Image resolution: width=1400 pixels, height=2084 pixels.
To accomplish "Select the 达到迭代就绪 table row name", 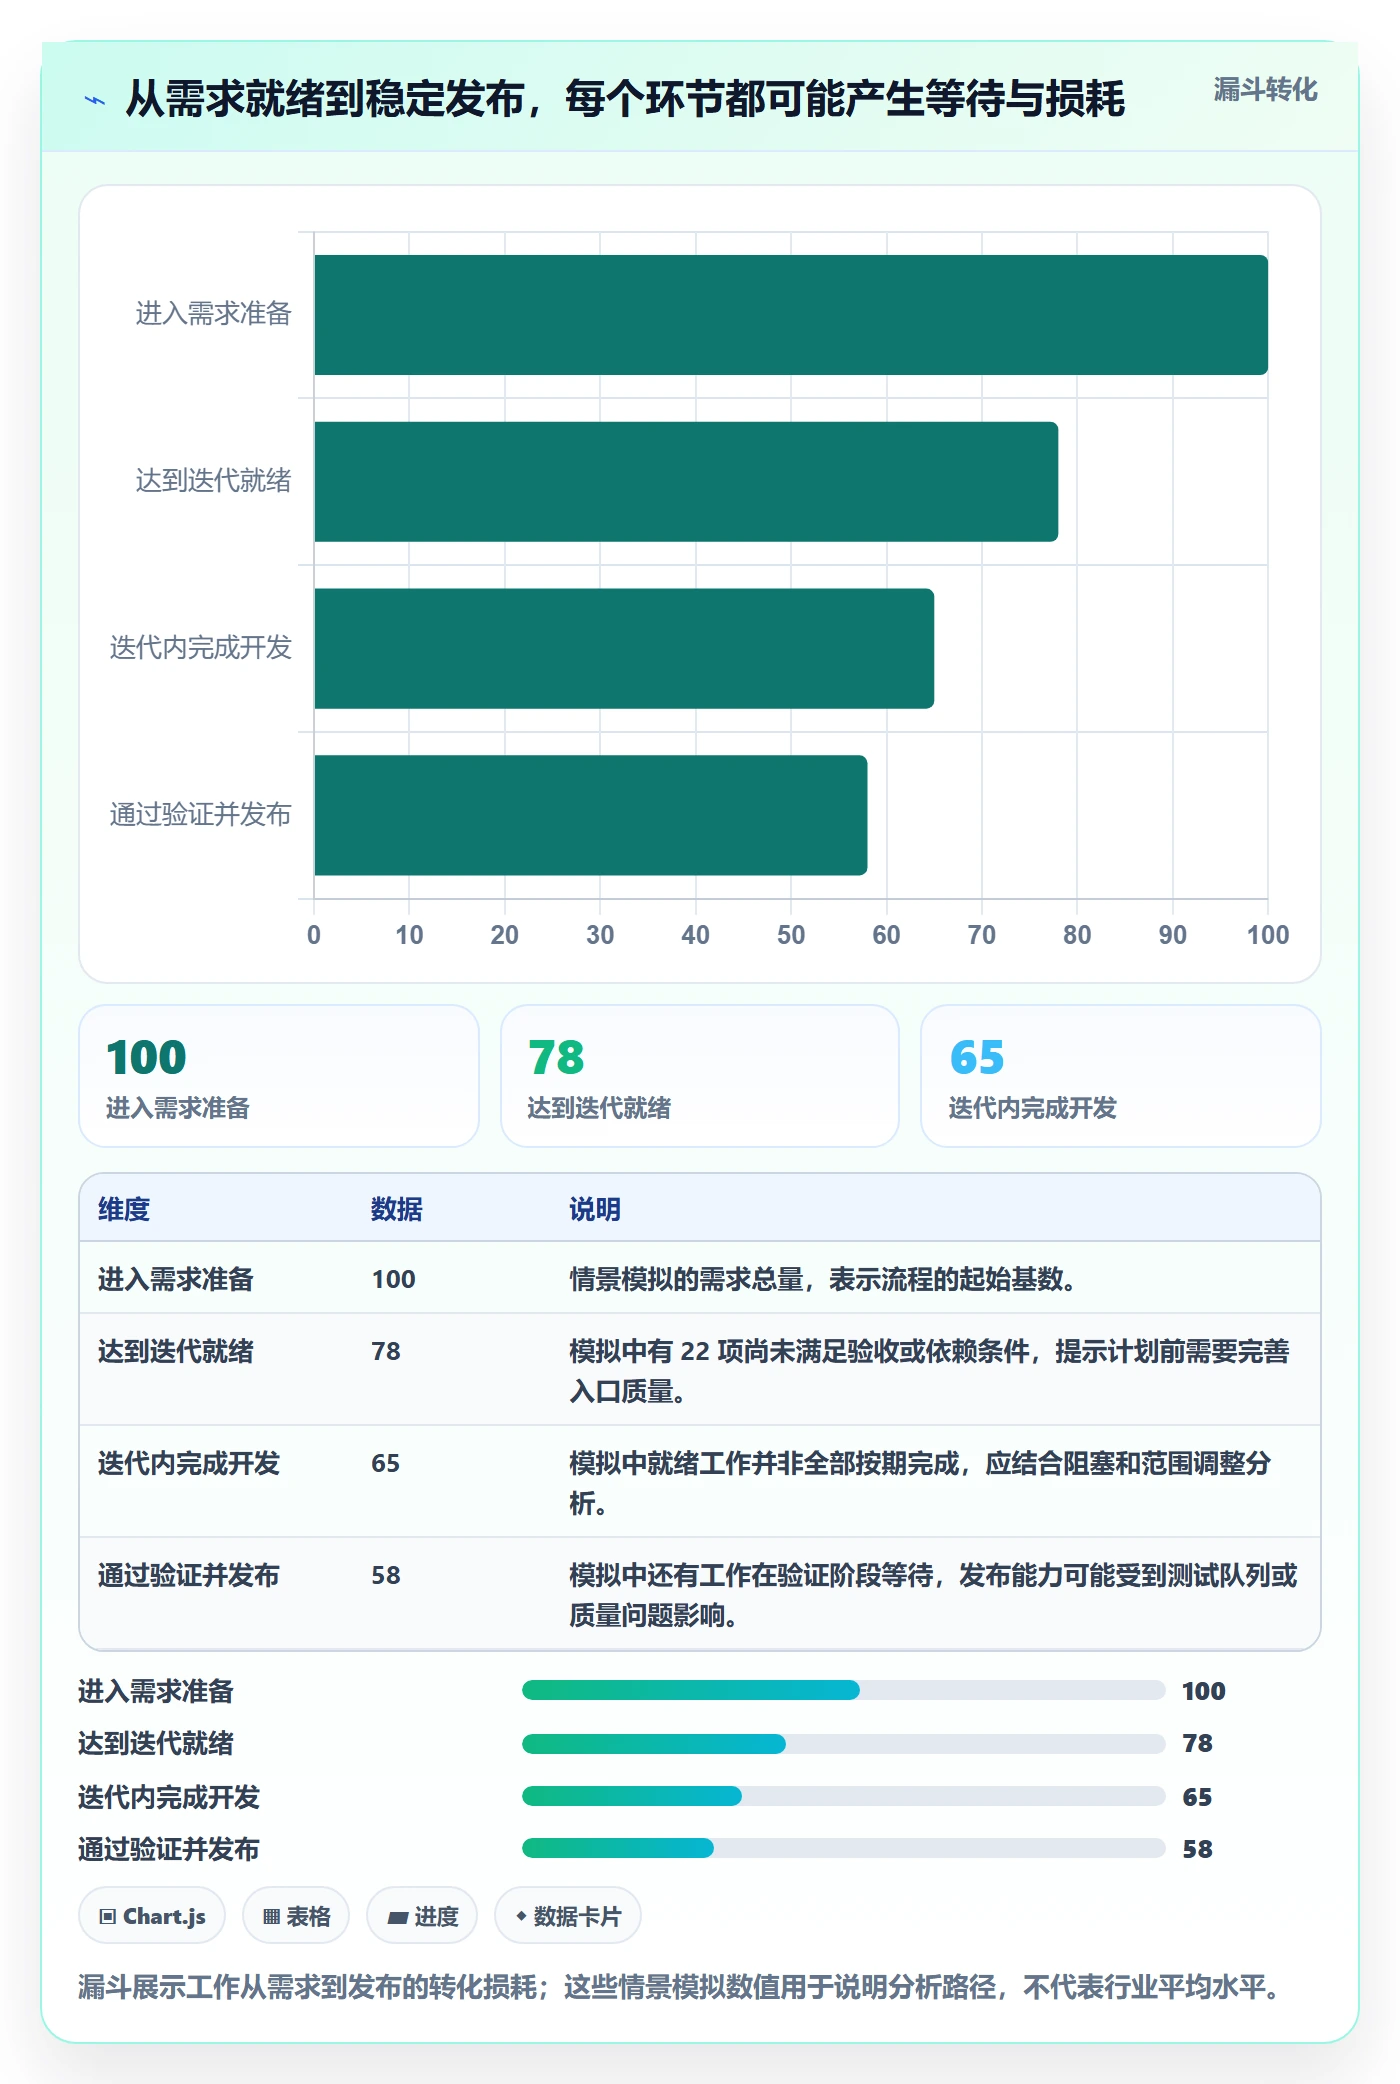I will pyautogui.click(x=176, y=1351).
